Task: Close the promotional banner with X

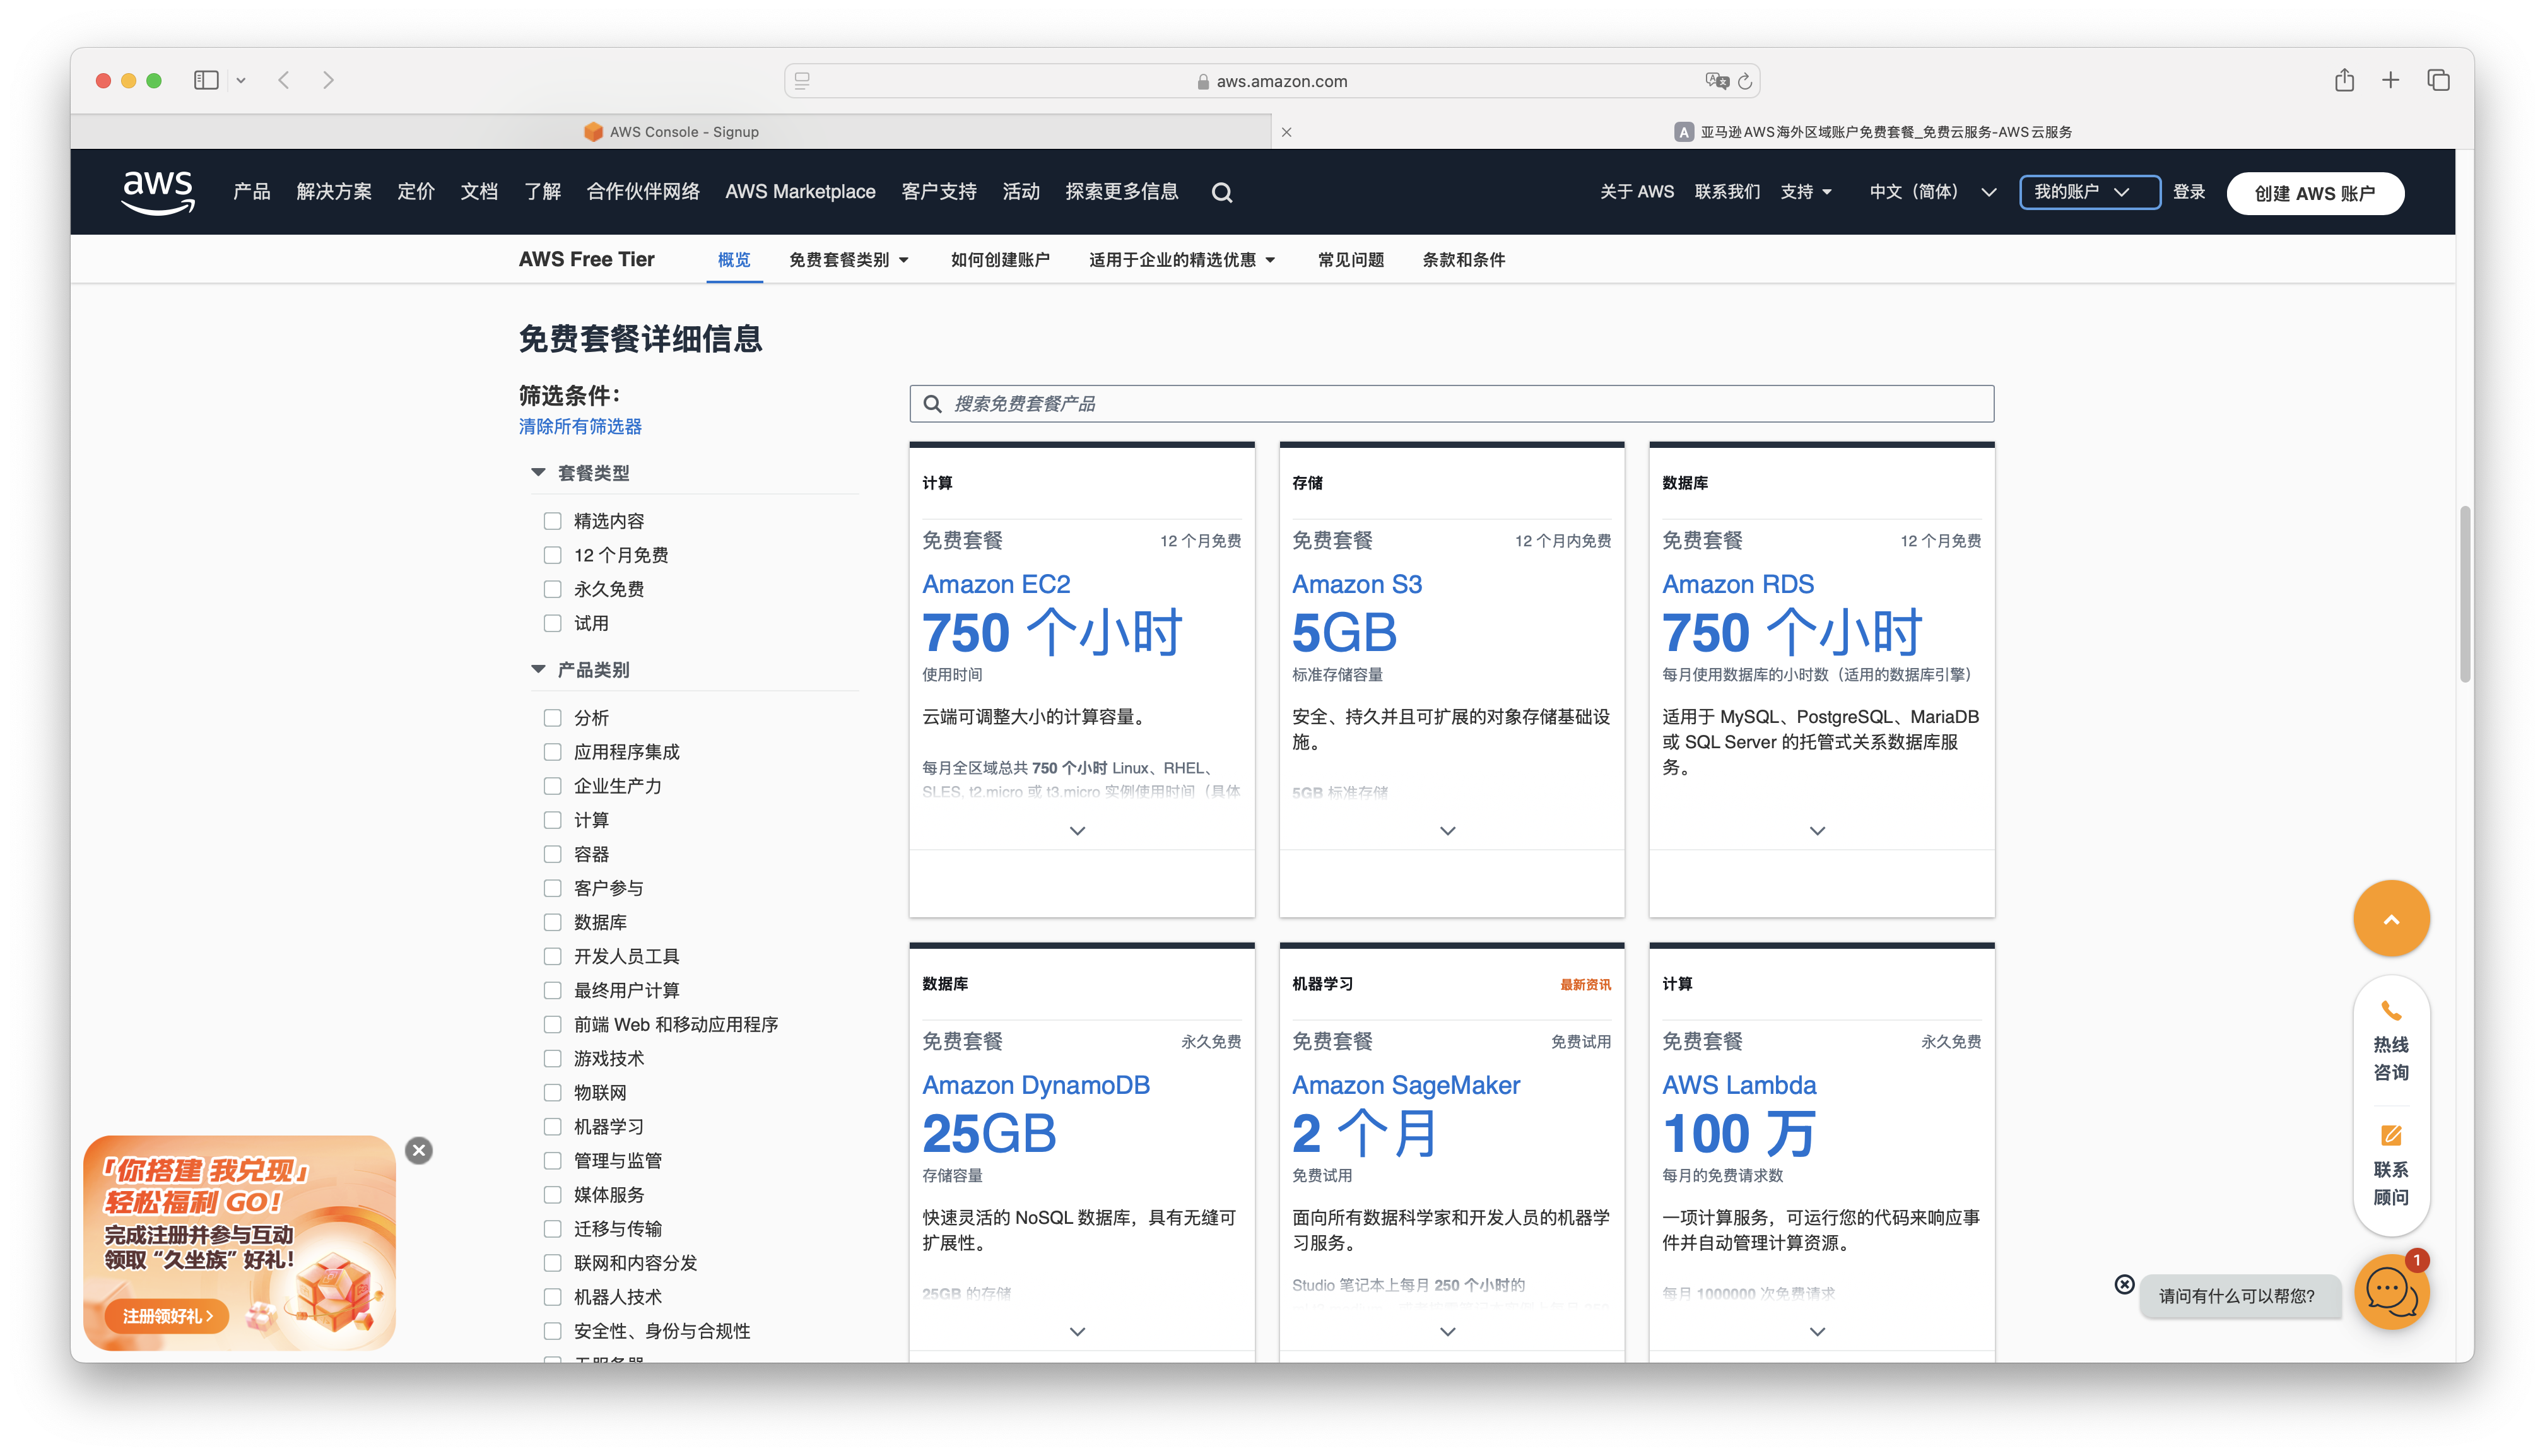Action: pos(419,1150)
